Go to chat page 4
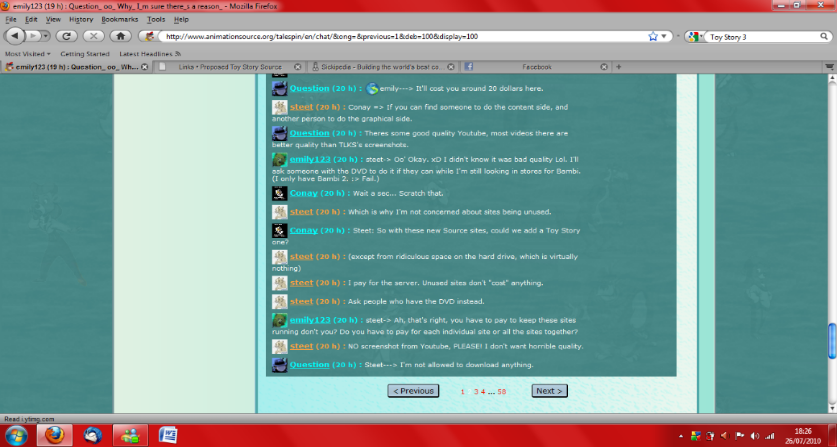Screen dimensions: 837x447 pyautogui.click(x=483, y=391)
